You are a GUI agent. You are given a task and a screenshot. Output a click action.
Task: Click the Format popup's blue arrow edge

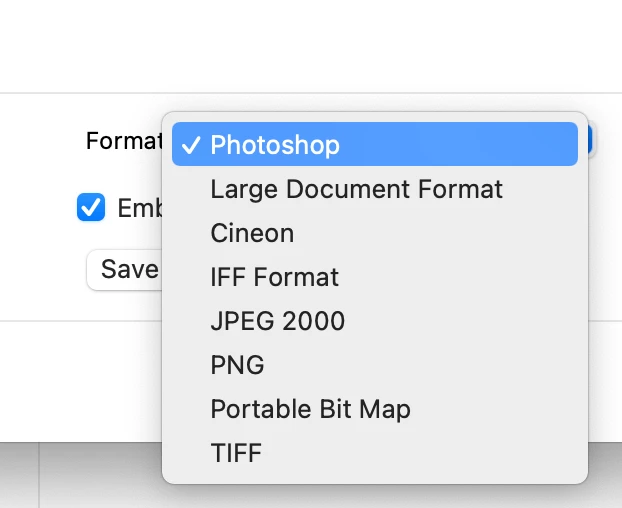[x=590, y=141]
